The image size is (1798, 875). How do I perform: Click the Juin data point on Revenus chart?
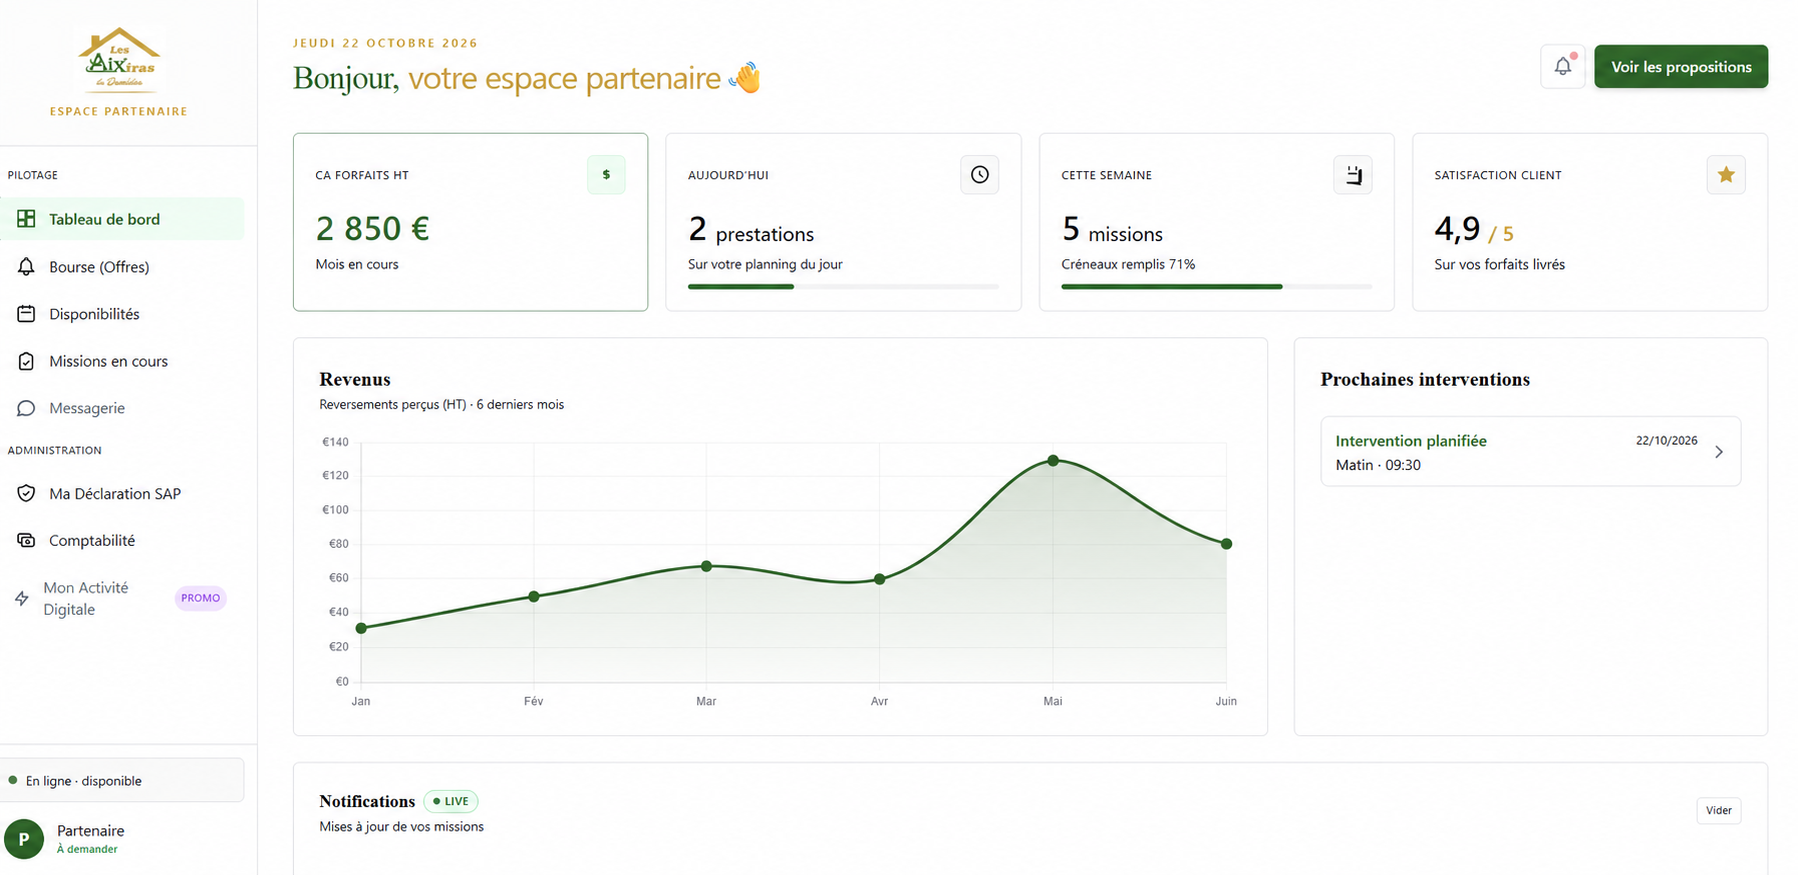(x=1226, y=544)
